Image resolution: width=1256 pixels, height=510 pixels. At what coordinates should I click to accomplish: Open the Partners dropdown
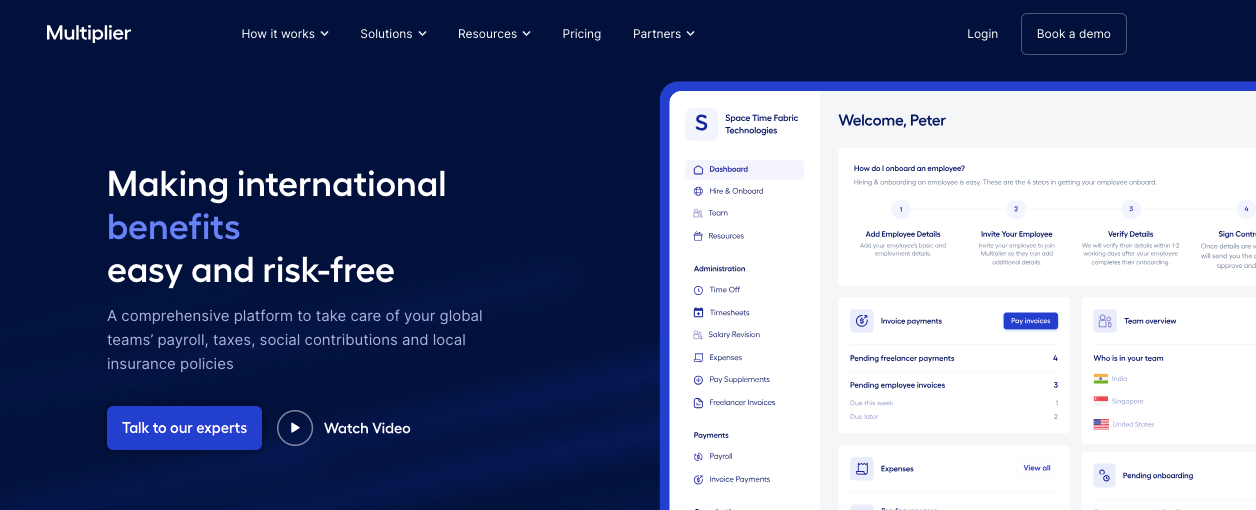pyautogui.click(x=664, y=34)
